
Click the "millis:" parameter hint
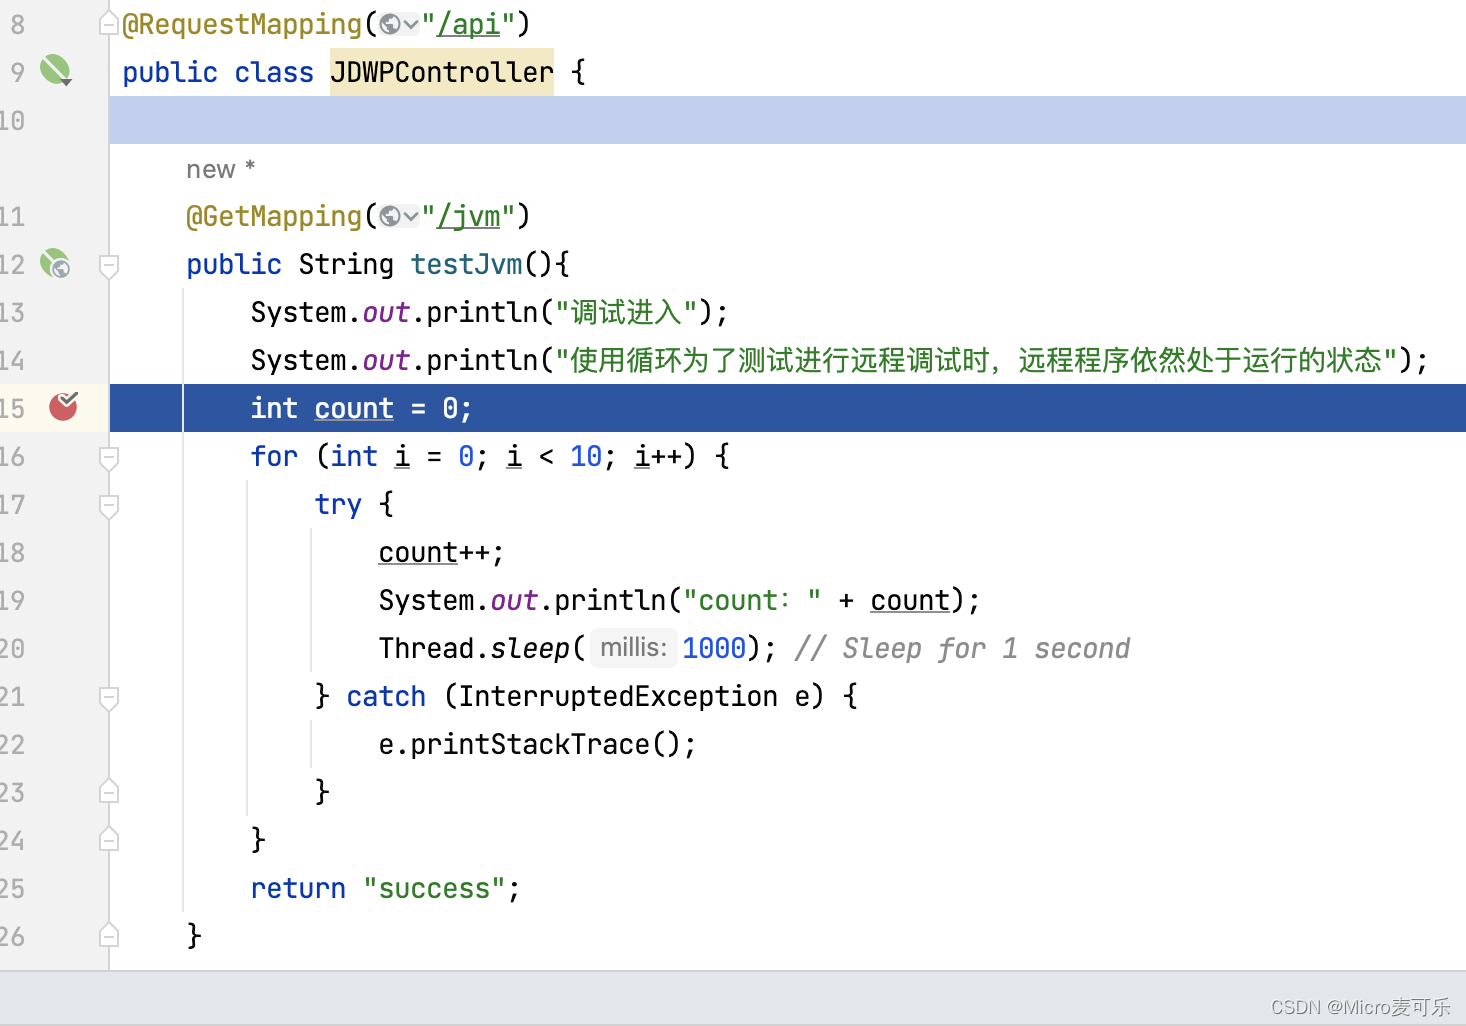coord(634,648)
